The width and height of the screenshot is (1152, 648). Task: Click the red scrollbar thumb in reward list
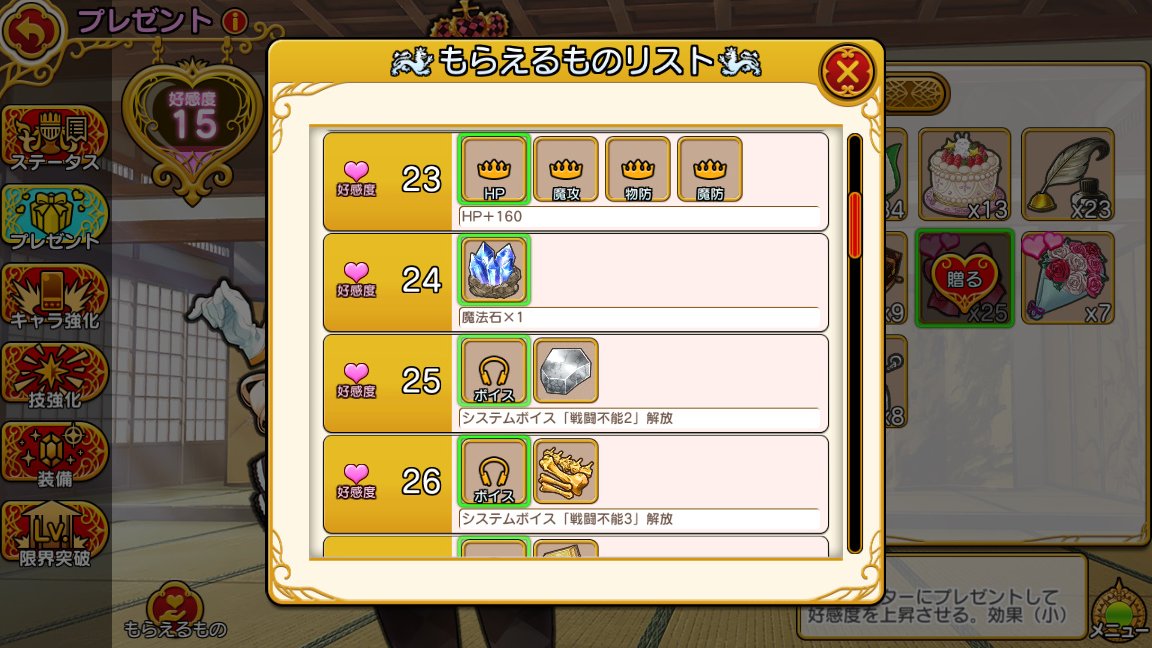coord(854,224)
